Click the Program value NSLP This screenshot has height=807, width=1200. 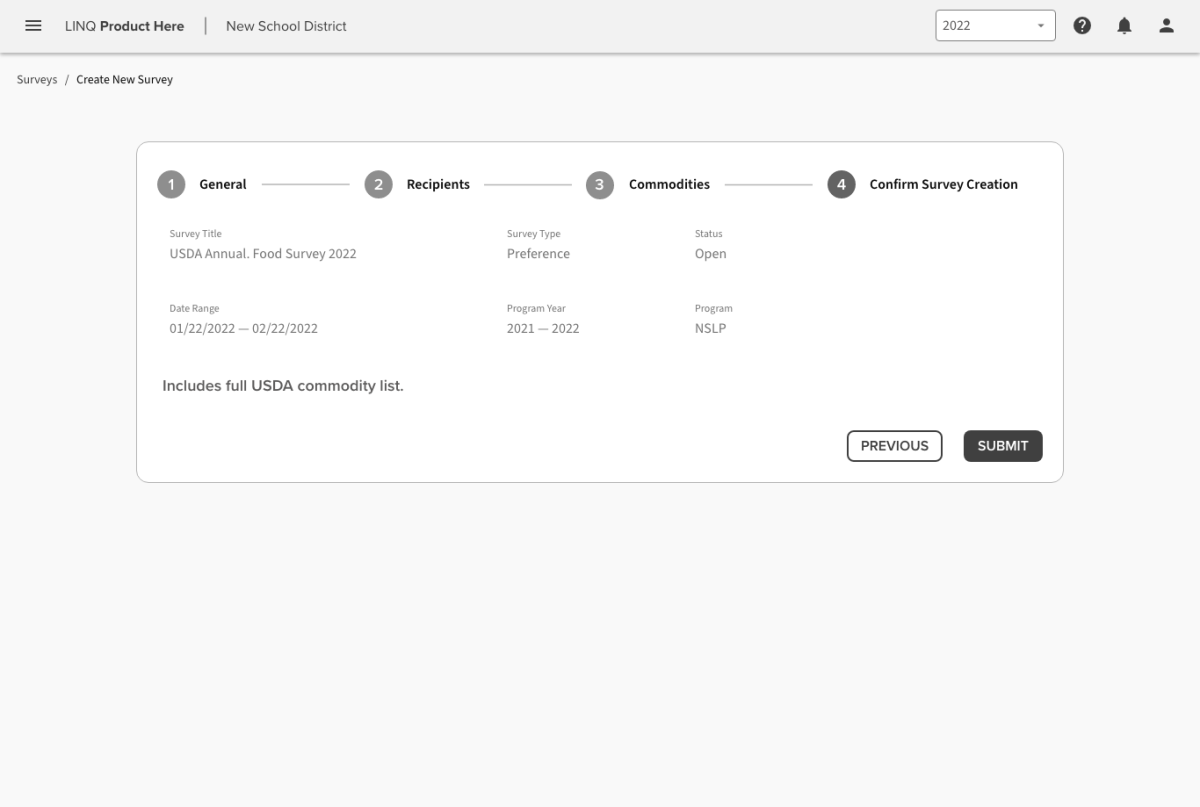click(710, 329)
